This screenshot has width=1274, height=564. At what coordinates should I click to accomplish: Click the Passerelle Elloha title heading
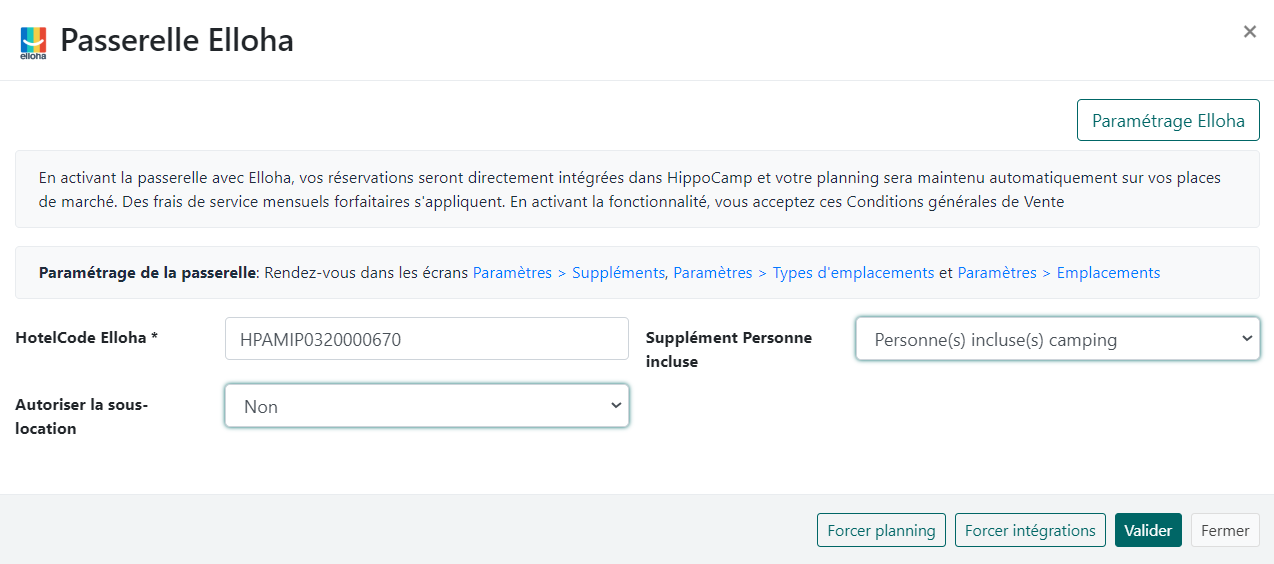click(177, 41)
